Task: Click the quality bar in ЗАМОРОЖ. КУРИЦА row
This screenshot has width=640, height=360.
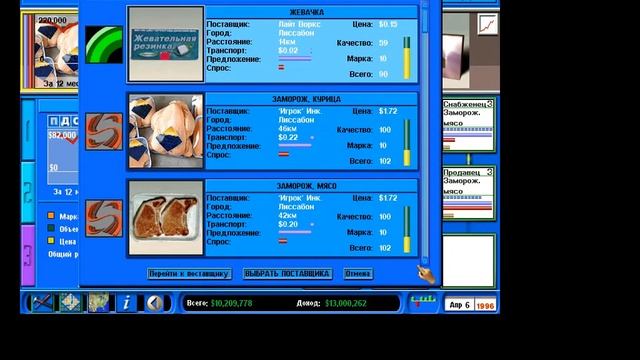Action: tap(407, 142)
